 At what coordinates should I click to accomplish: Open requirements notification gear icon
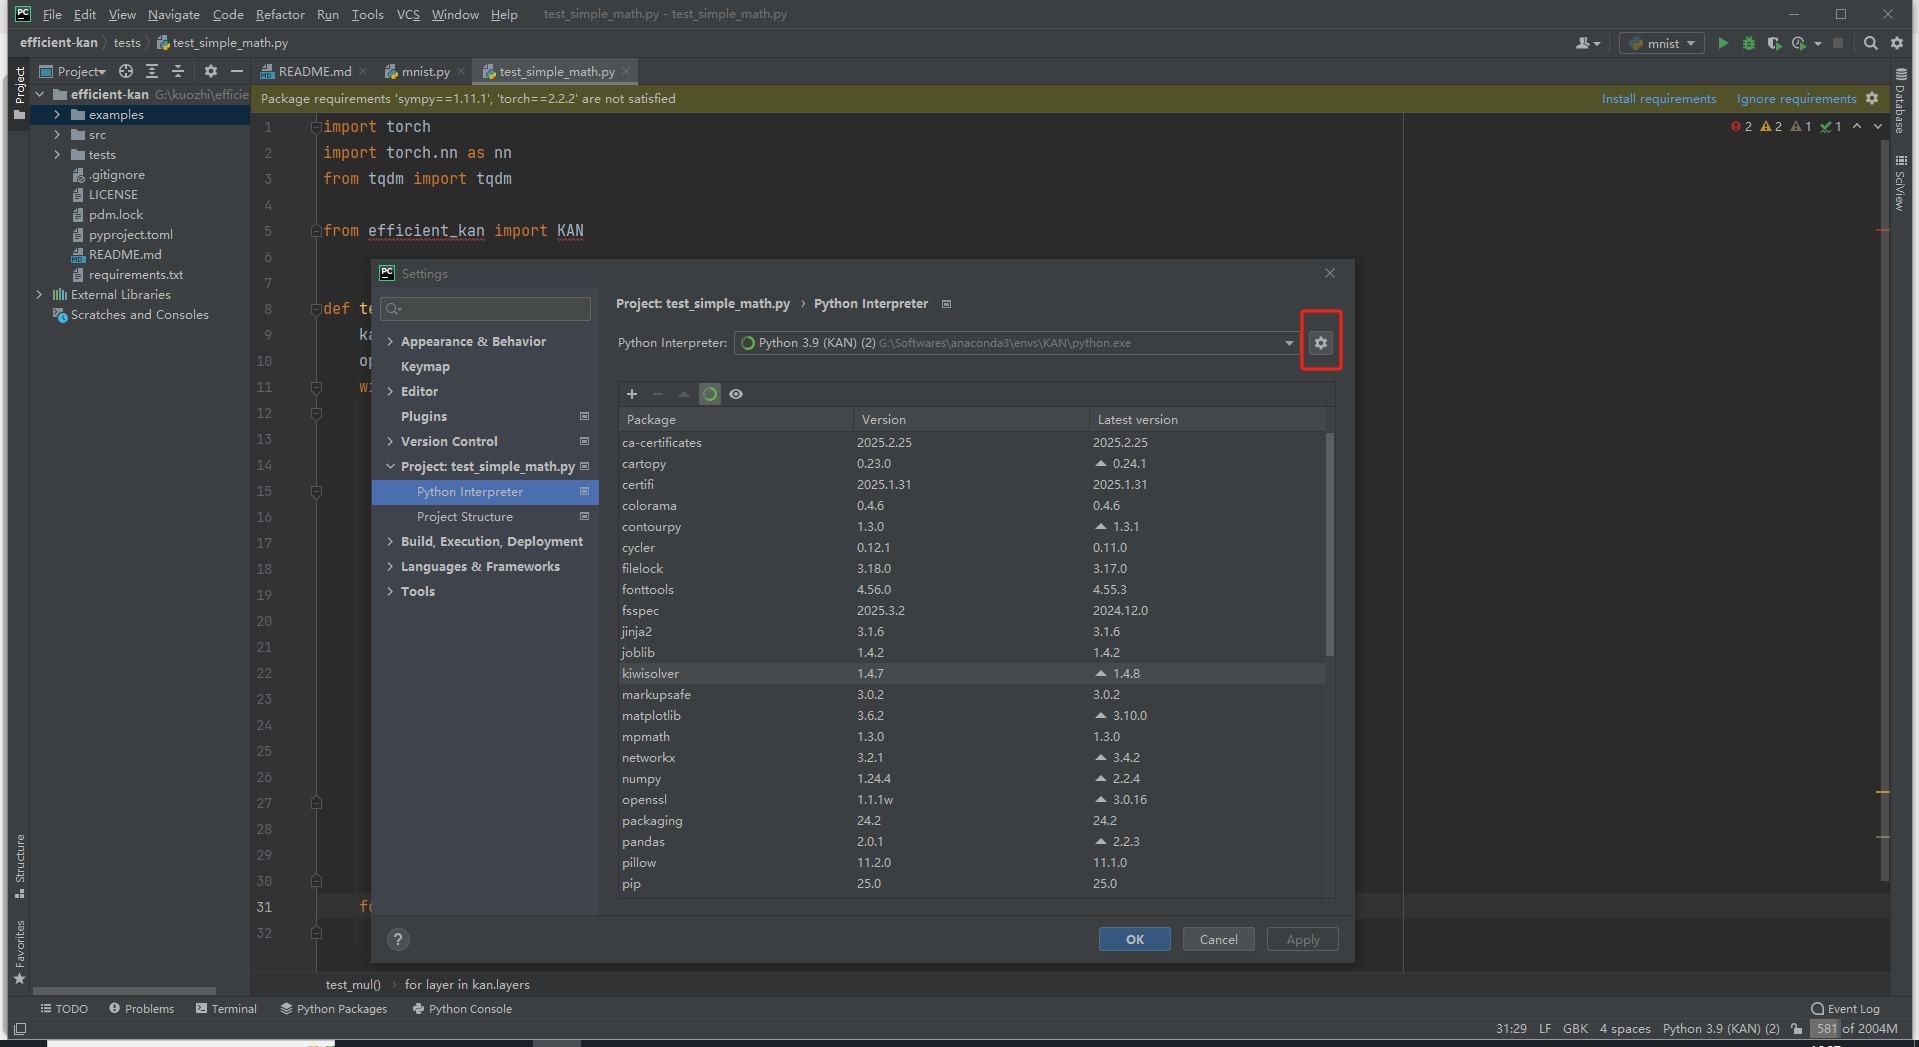pyautogui.click(x=1872, y=98)
